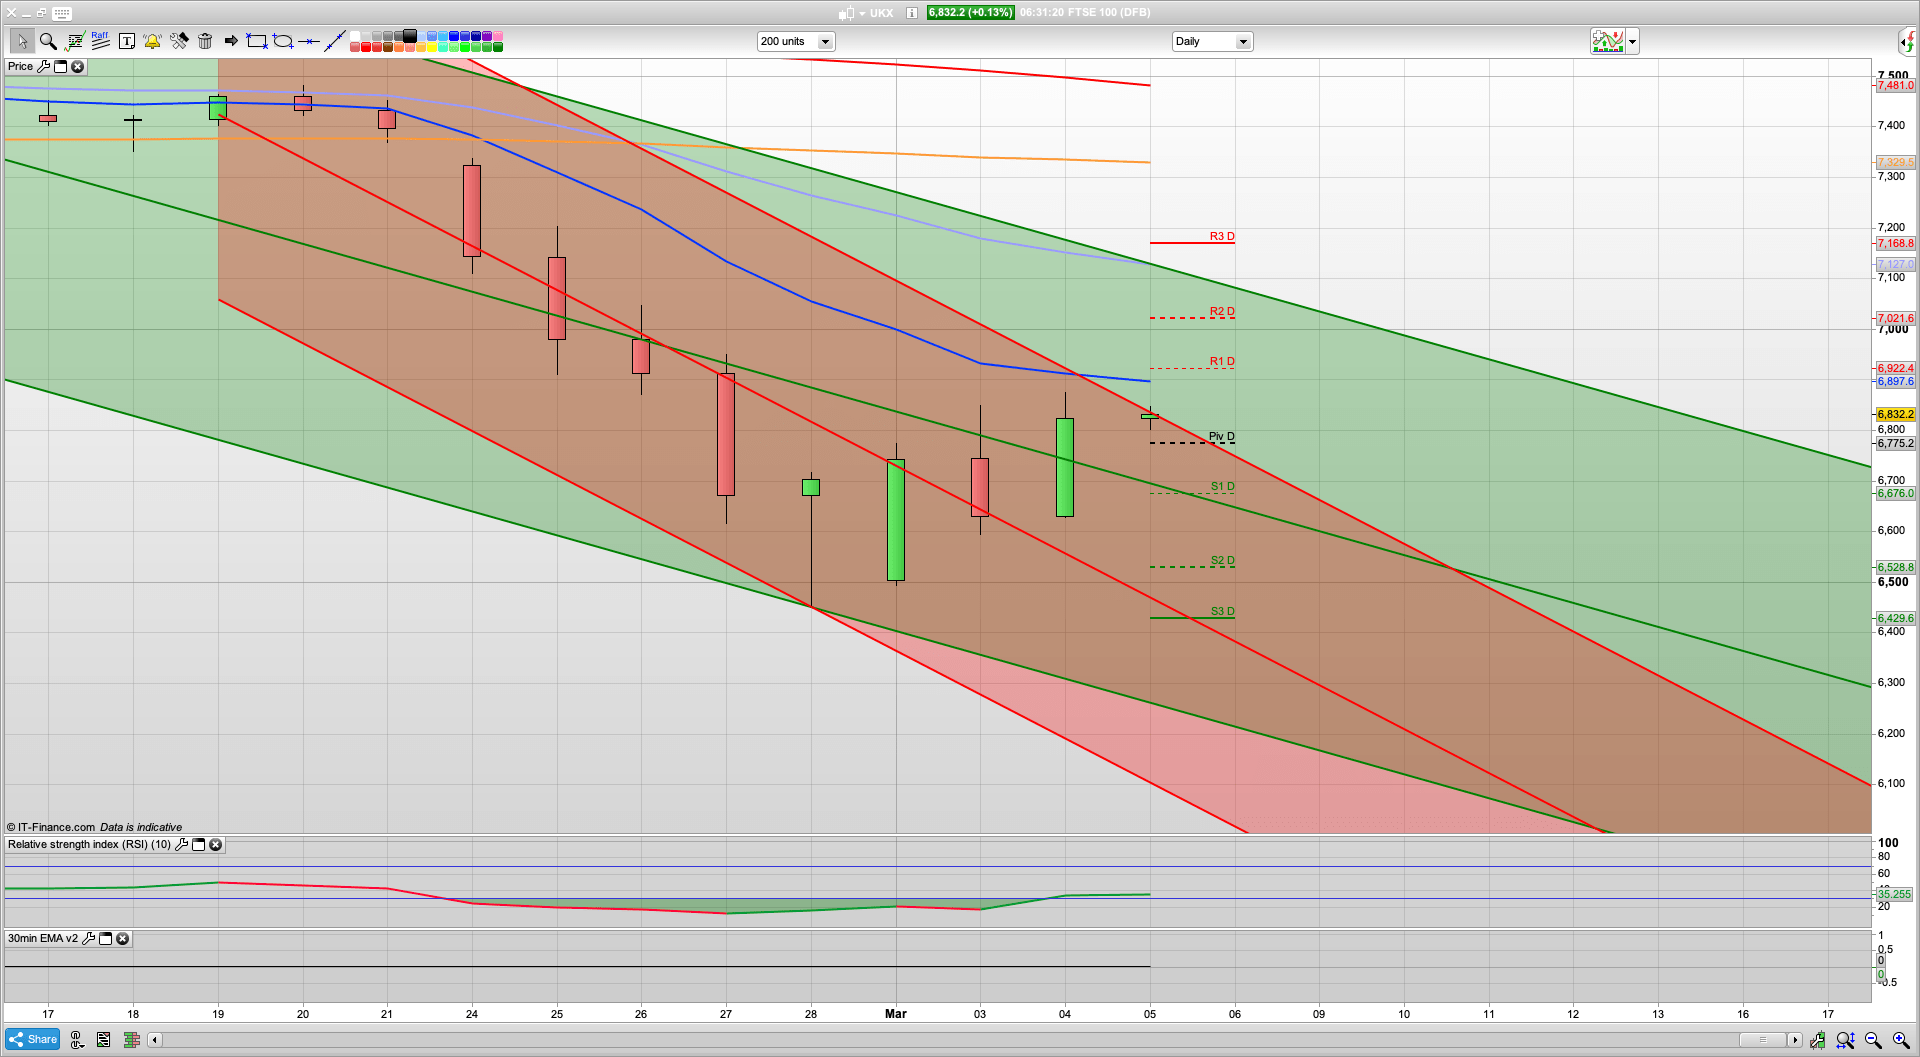
Task: Close the 30min EMA v2 panel
Action: [x=122, y=939]
